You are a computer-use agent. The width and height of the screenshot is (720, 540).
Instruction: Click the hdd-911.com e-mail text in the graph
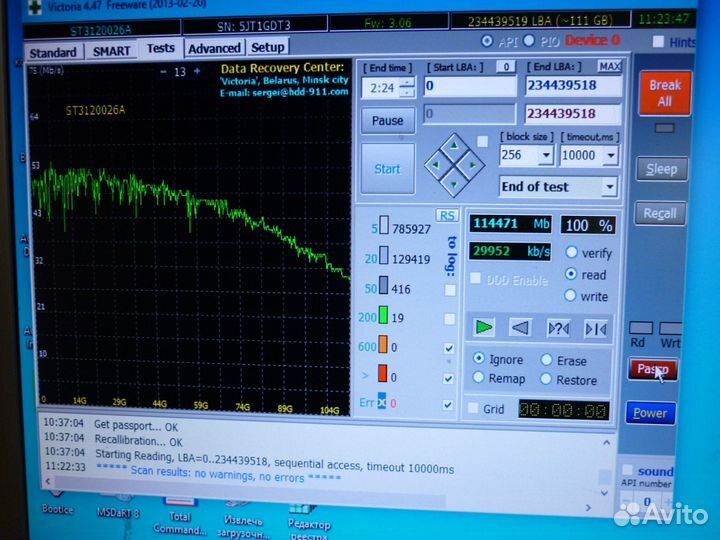click(x=284, y=92)
